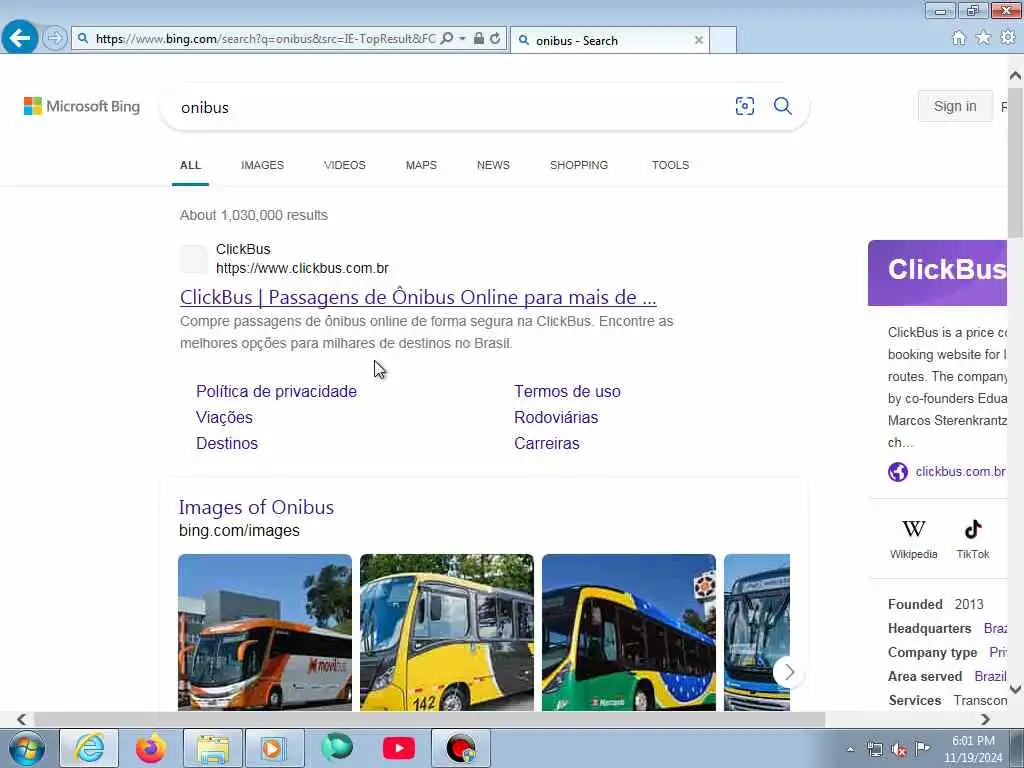This screenshot has width=1024, height=768.
Task: Launch Firefox from the taskbar
Action: [x=151, y=748]
